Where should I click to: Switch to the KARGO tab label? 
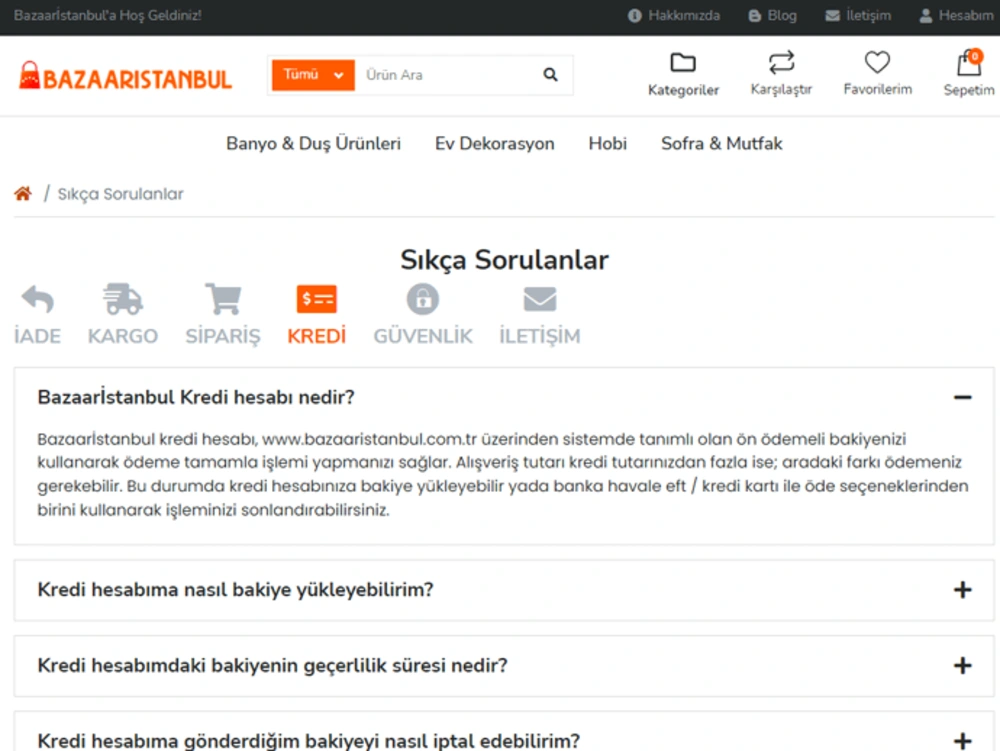[122, 336]
